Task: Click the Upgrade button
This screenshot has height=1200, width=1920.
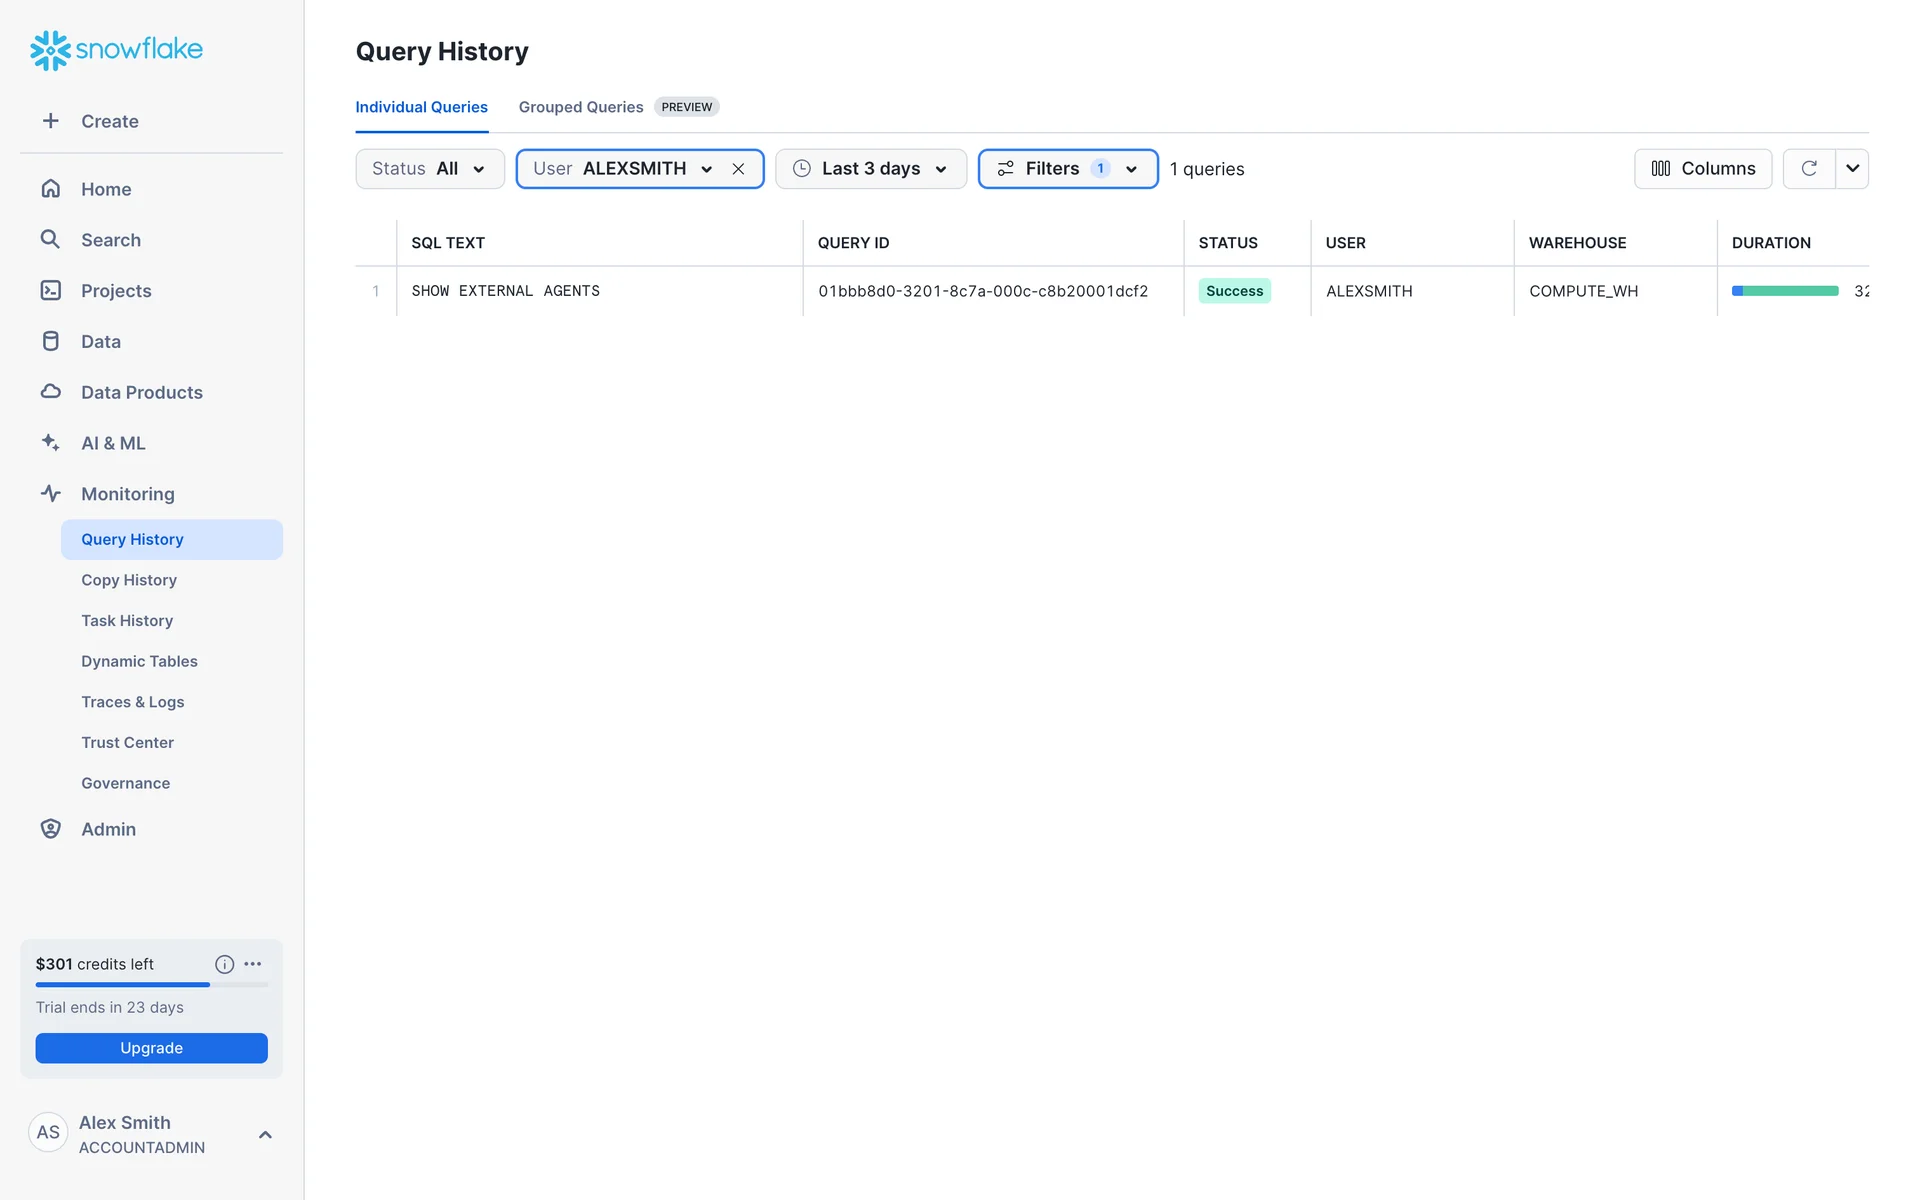Action: [x=151, y=1048]
